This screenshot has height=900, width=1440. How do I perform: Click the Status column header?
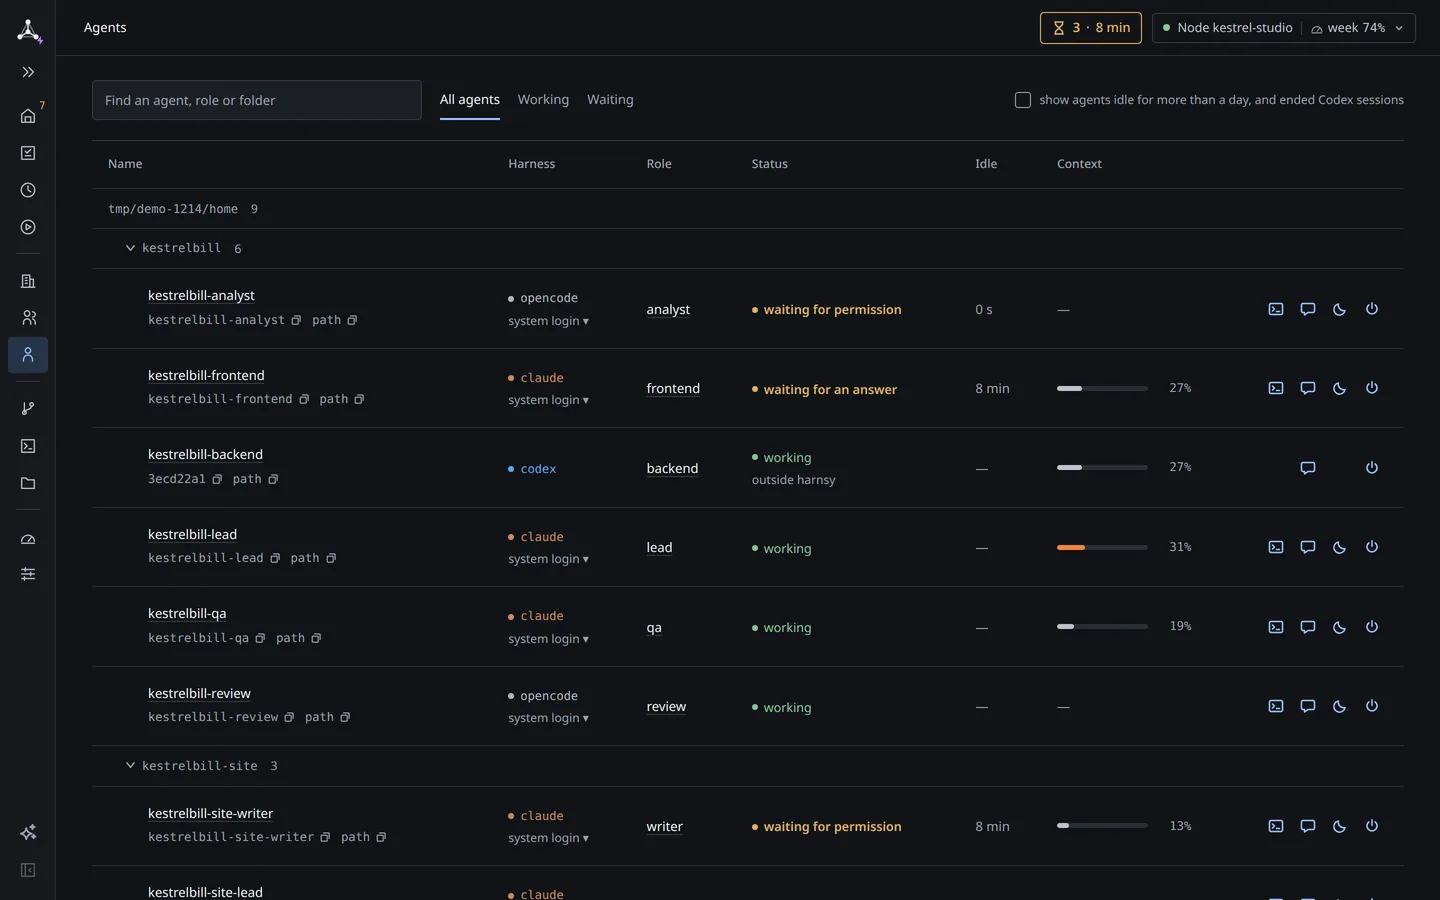pos(769,164)
